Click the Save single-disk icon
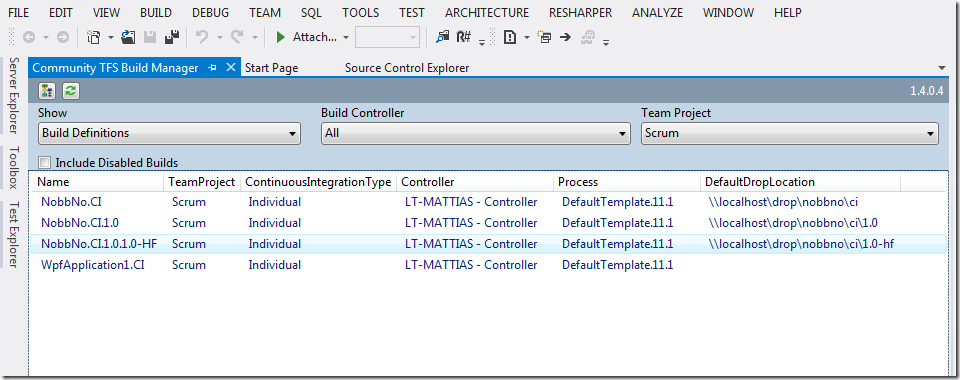The width and height of the screenshot is (960, 380). pyautogui.click(x=150, y=37)
